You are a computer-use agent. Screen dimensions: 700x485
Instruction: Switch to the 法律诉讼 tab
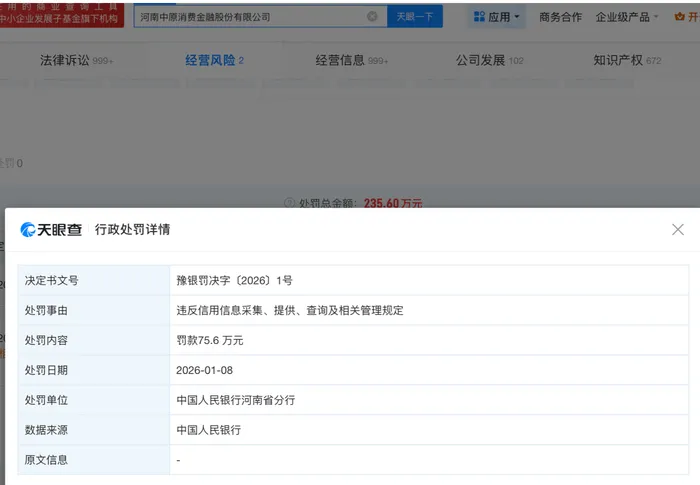(x=76, y=60)
